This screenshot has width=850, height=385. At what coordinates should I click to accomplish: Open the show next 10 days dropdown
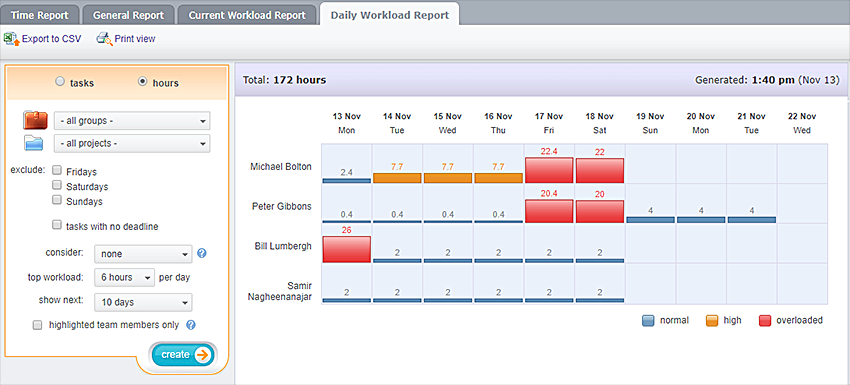tap(143, 302)
